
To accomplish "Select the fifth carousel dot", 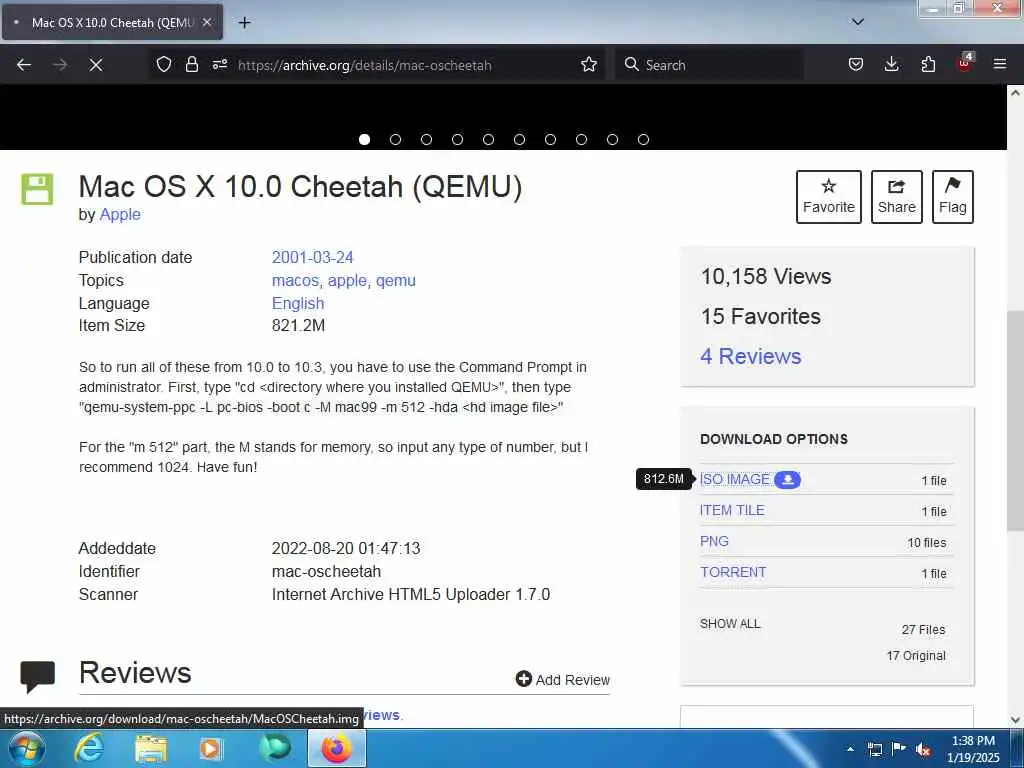I will point(488,139).
